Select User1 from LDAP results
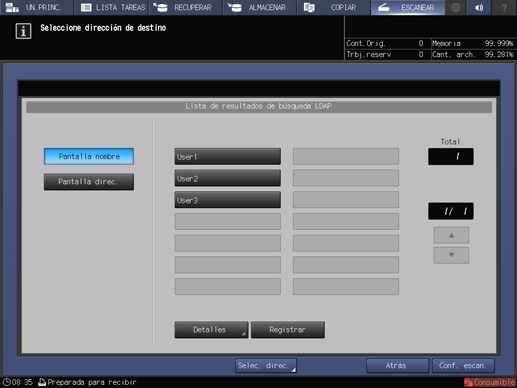The width and height of the screenshot is (517, 388). pos(228,157)
